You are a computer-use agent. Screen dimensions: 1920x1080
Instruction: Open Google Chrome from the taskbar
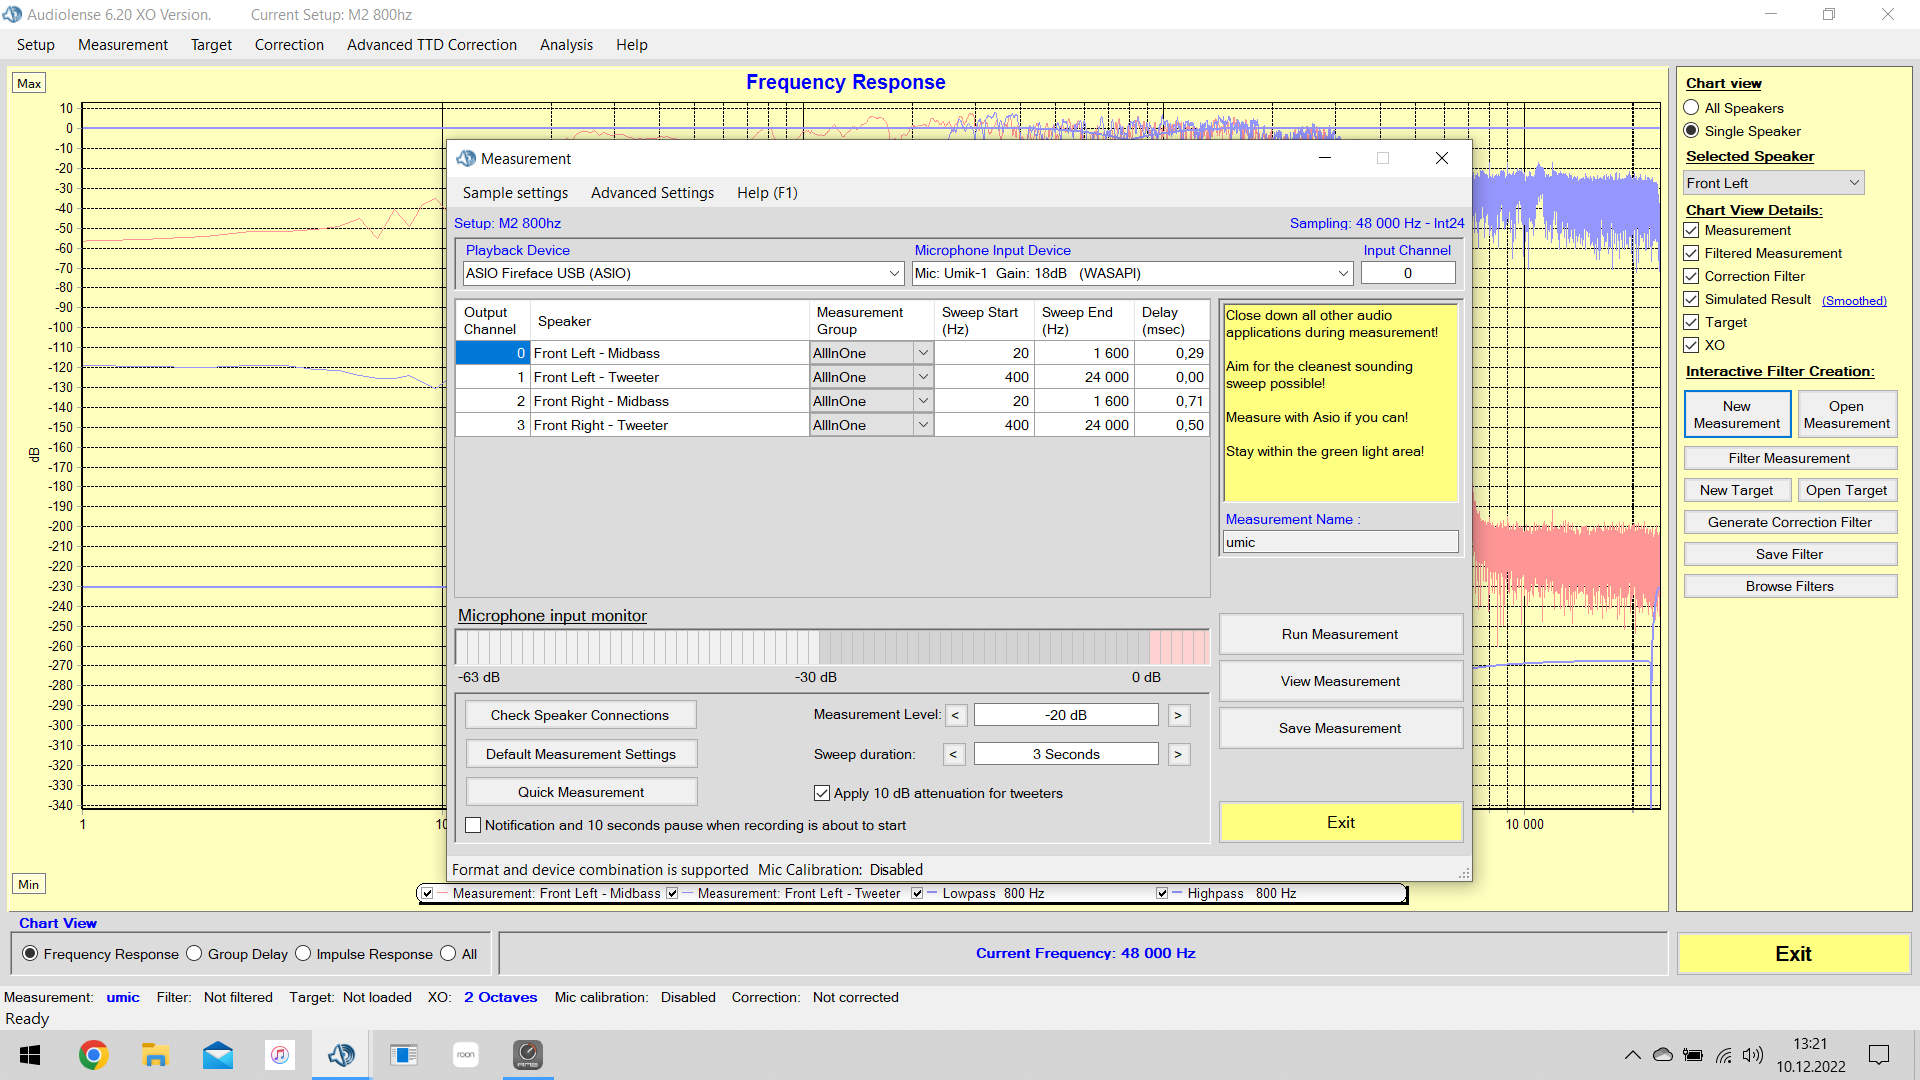pyautogui.click(x=93, y=1055)
